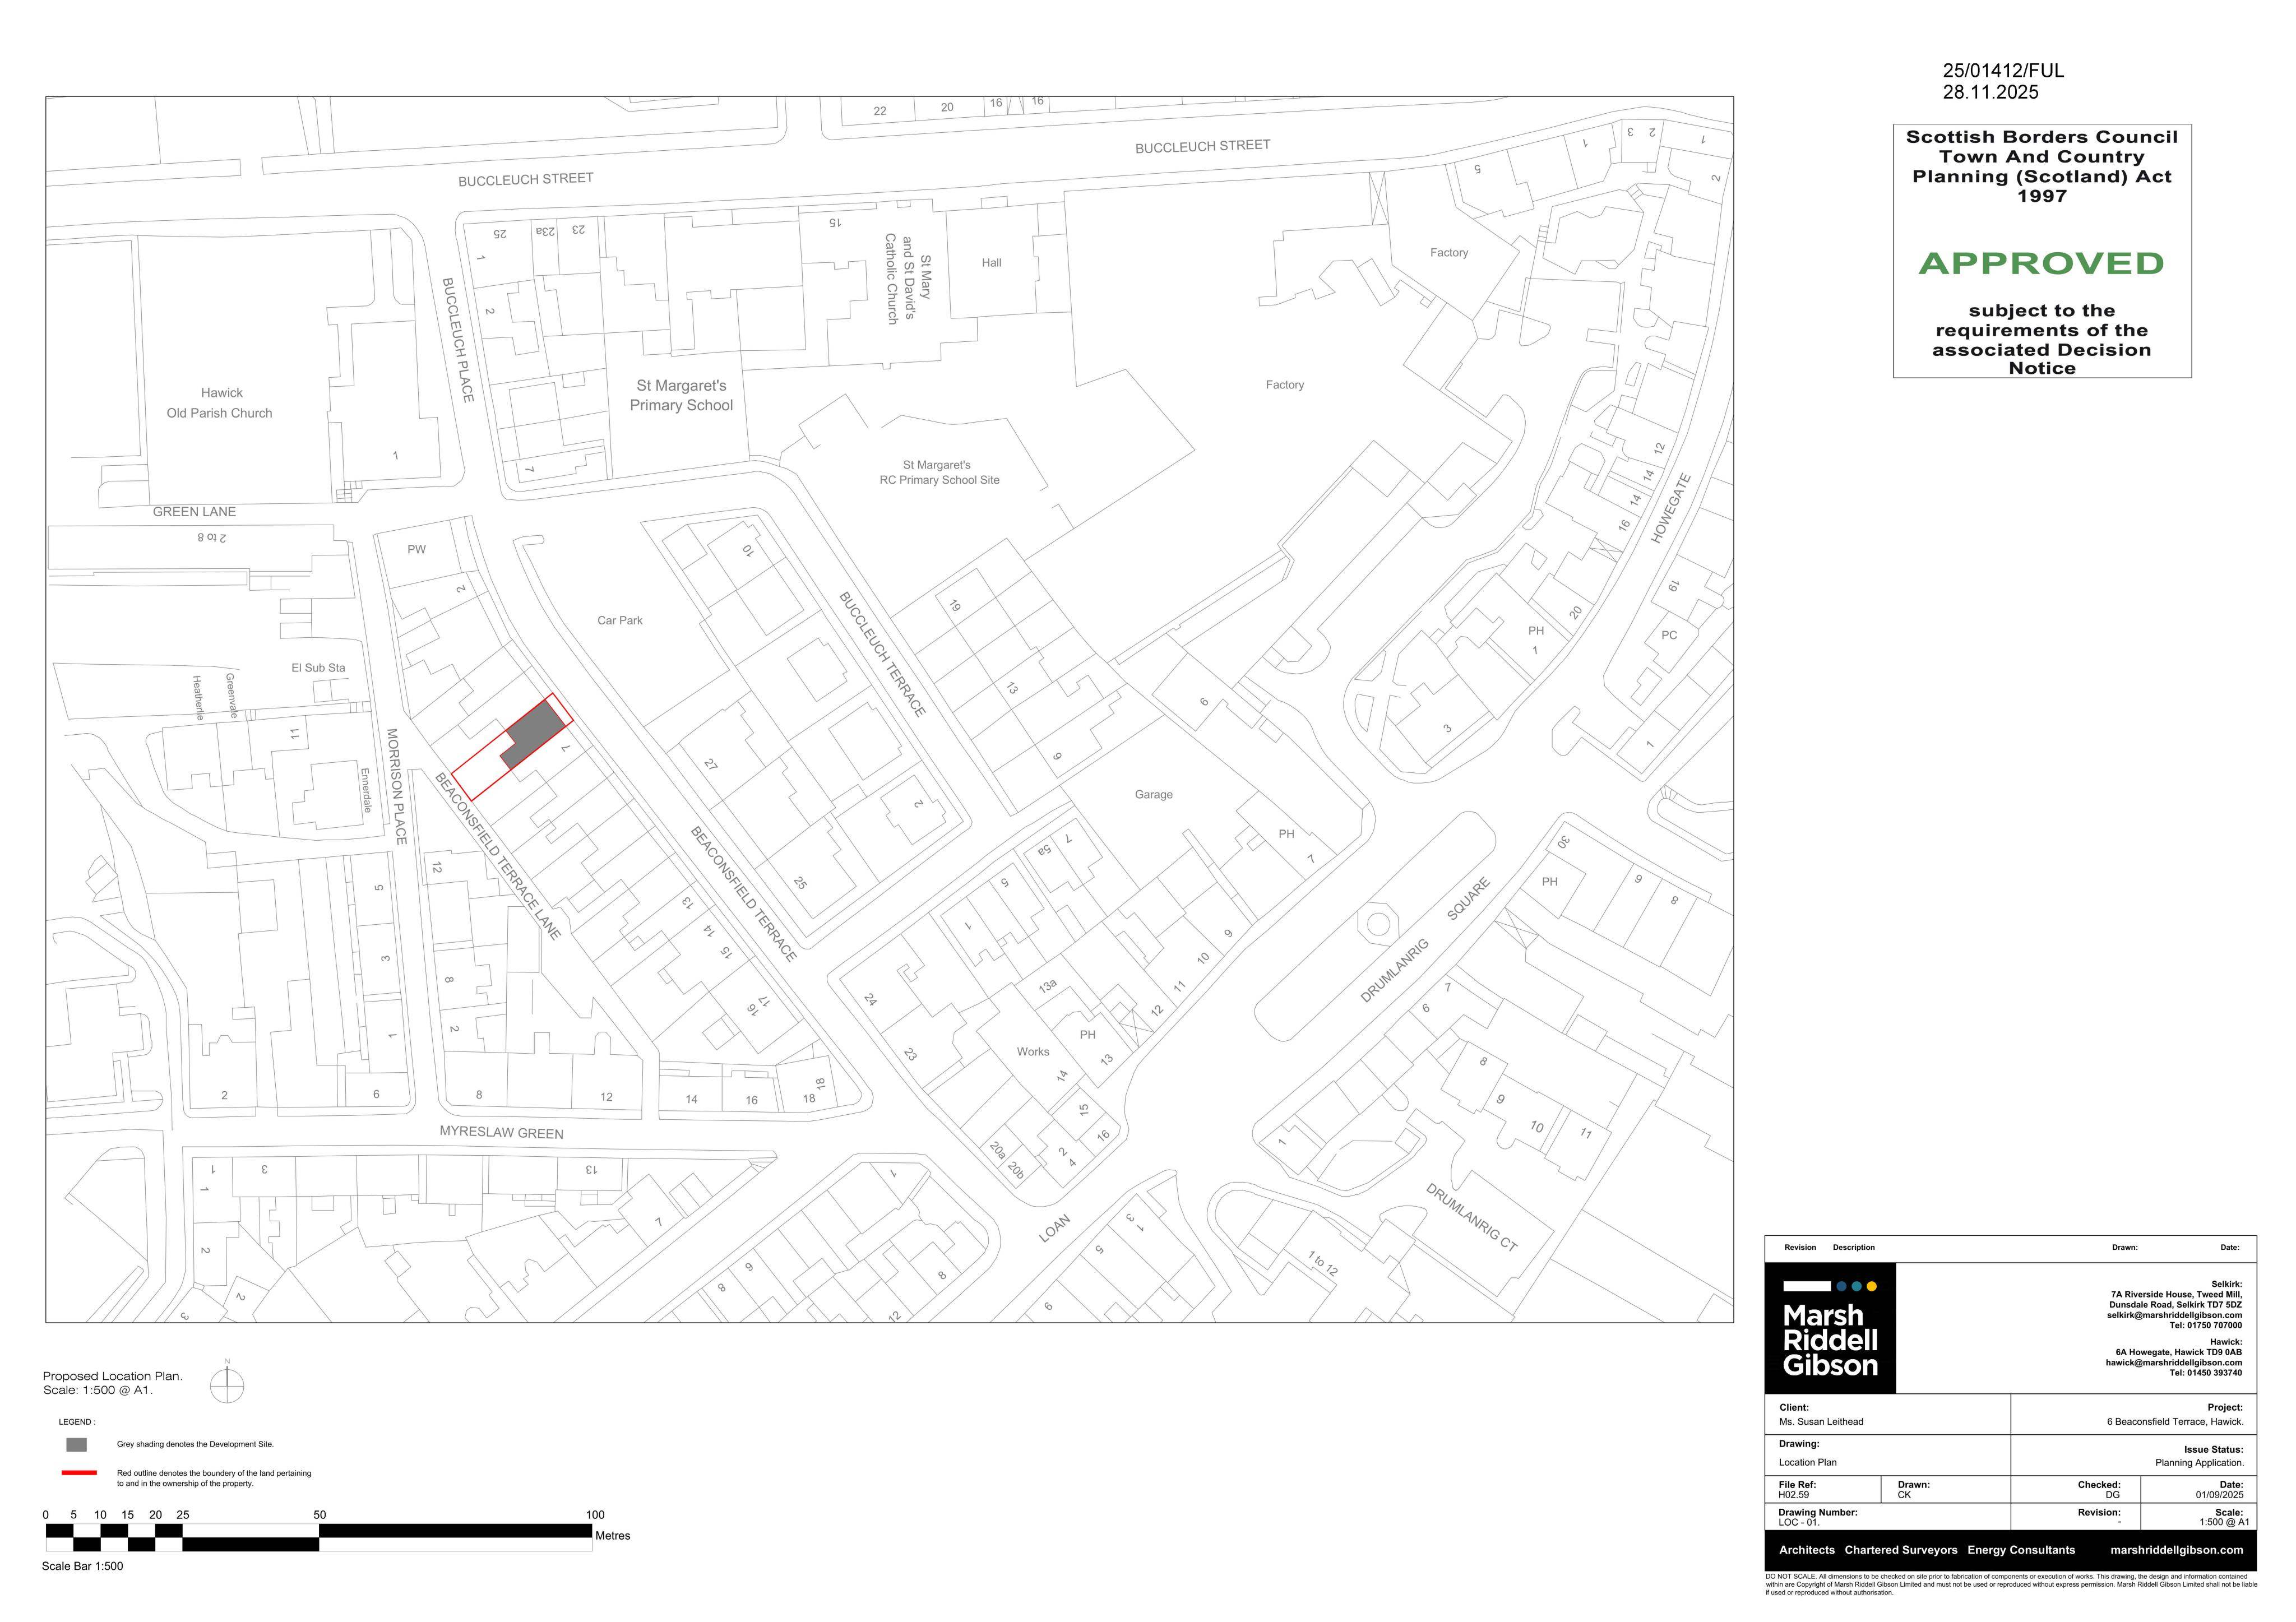
Task: Click the DRUMLANRIG CT street label
Action: click(1471, 1217)
